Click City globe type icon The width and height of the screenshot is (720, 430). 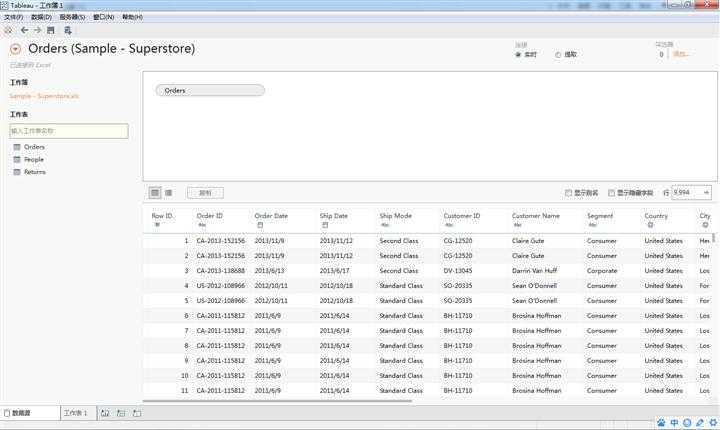pyautogui.click(x=705, y=225)
